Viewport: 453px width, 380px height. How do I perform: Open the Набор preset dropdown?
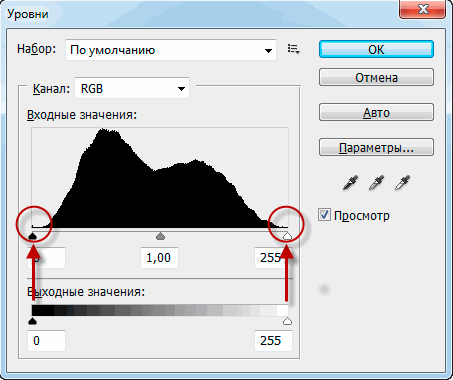pyautogui.click(x=171, y=50)
